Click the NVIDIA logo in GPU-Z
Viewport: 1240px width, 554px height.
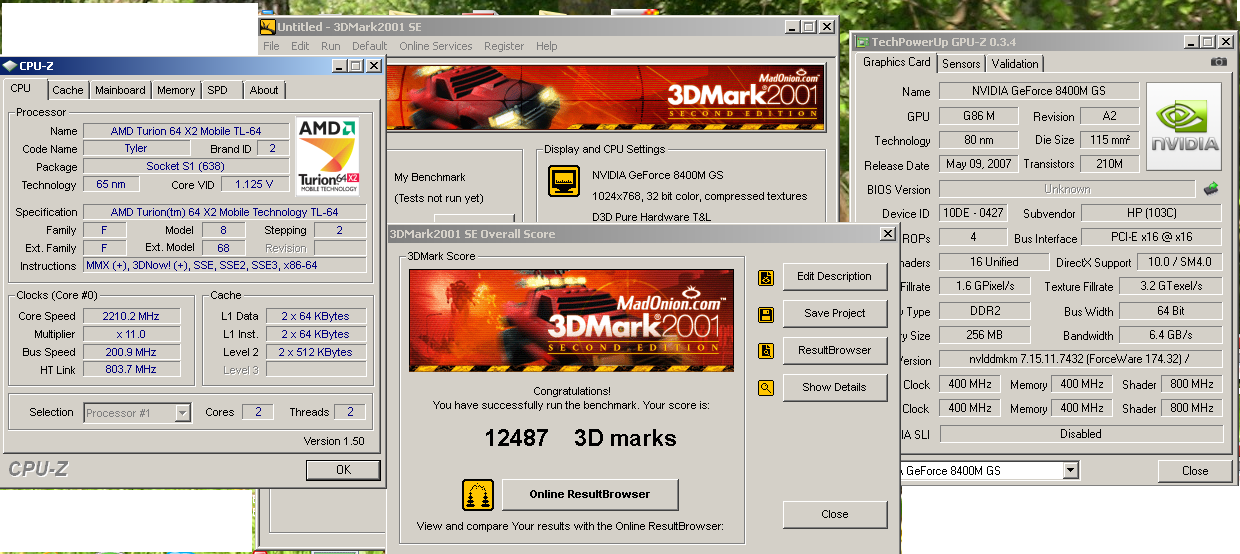[x=1184, y=128]
